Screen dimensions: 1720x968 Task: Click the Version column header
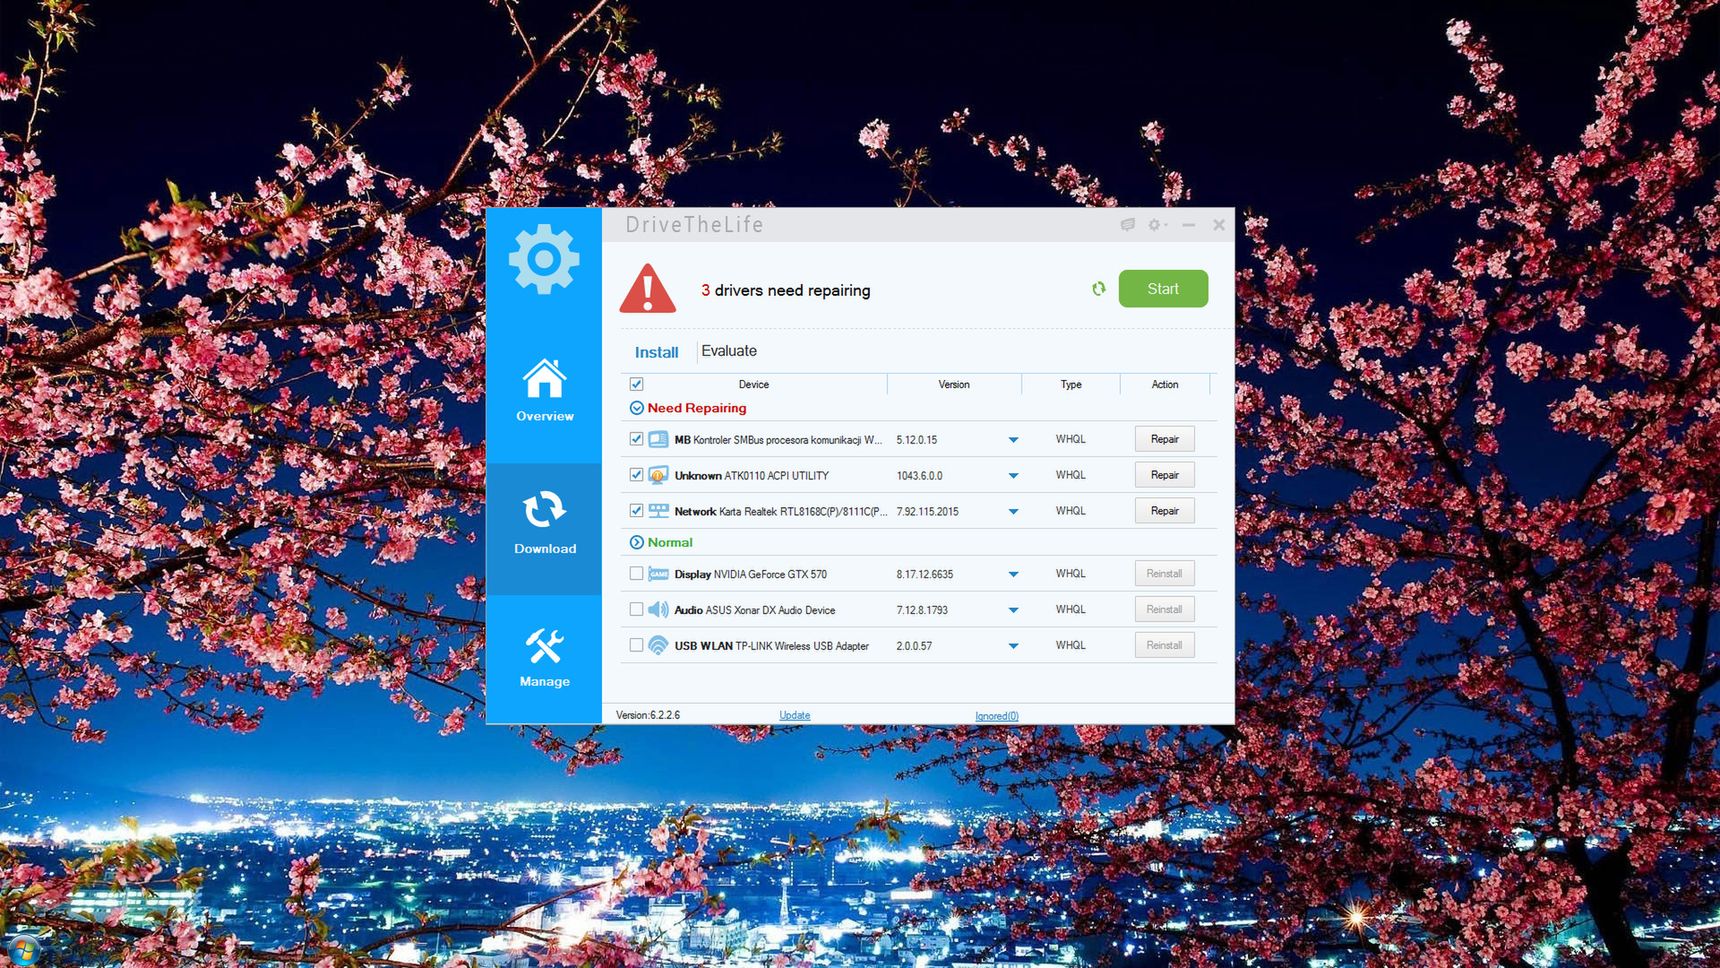click(x=954, y=384)
